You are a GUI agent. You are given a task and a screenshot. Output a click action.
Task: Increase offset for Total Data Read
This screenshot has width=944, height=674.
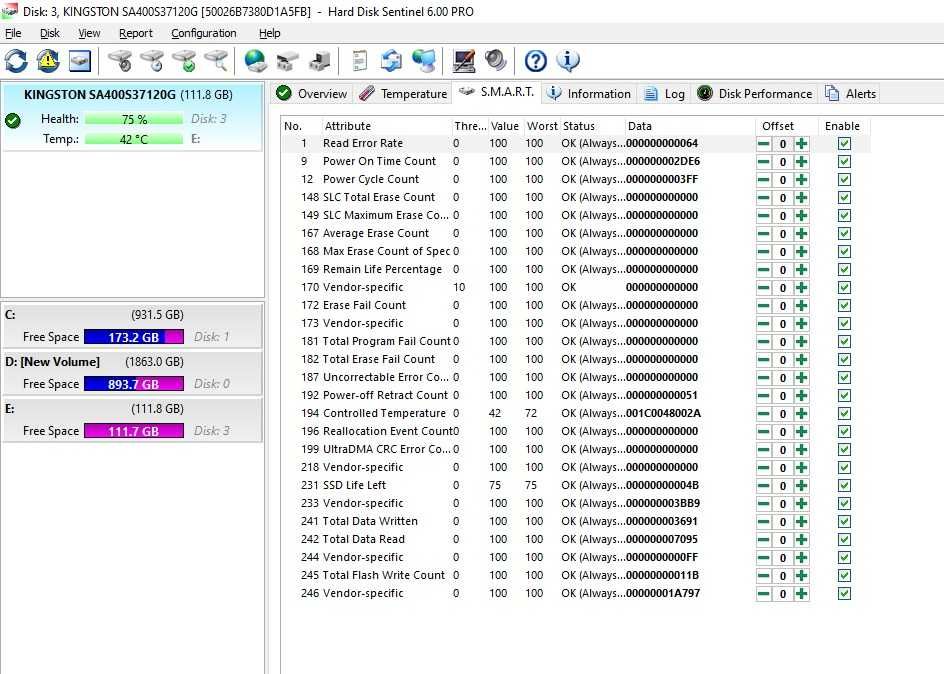click(x=801, y=540)
